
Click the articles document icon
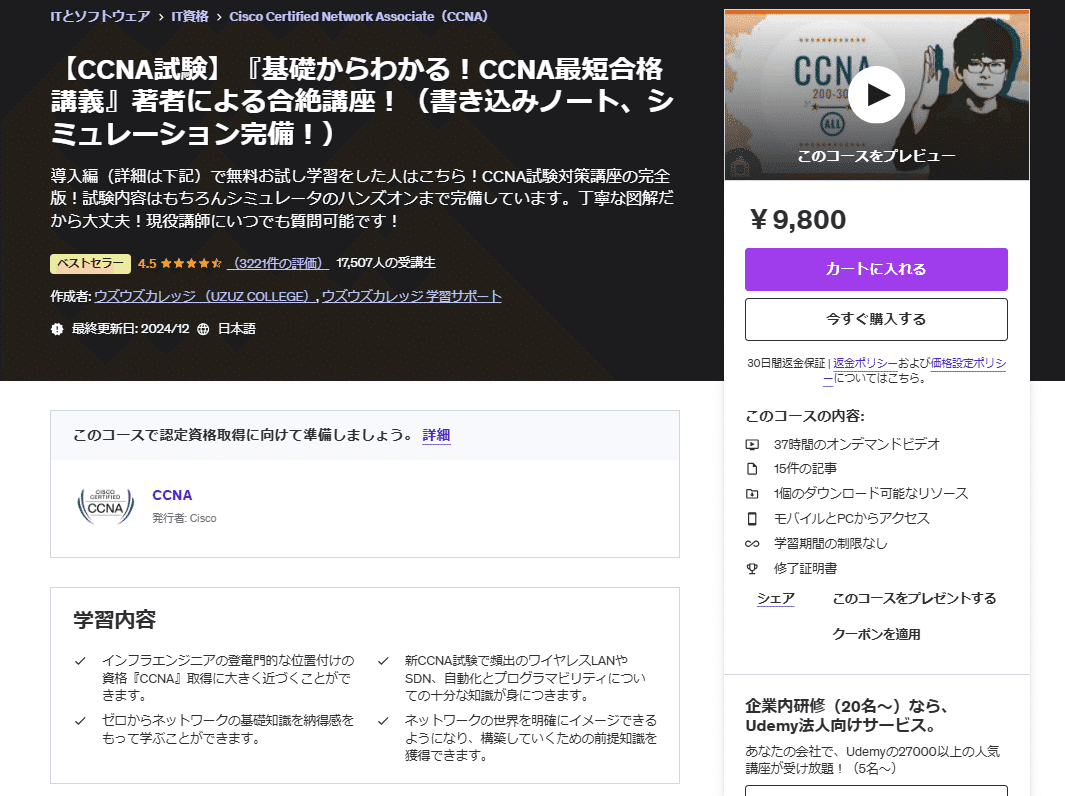tap(752, 469)
